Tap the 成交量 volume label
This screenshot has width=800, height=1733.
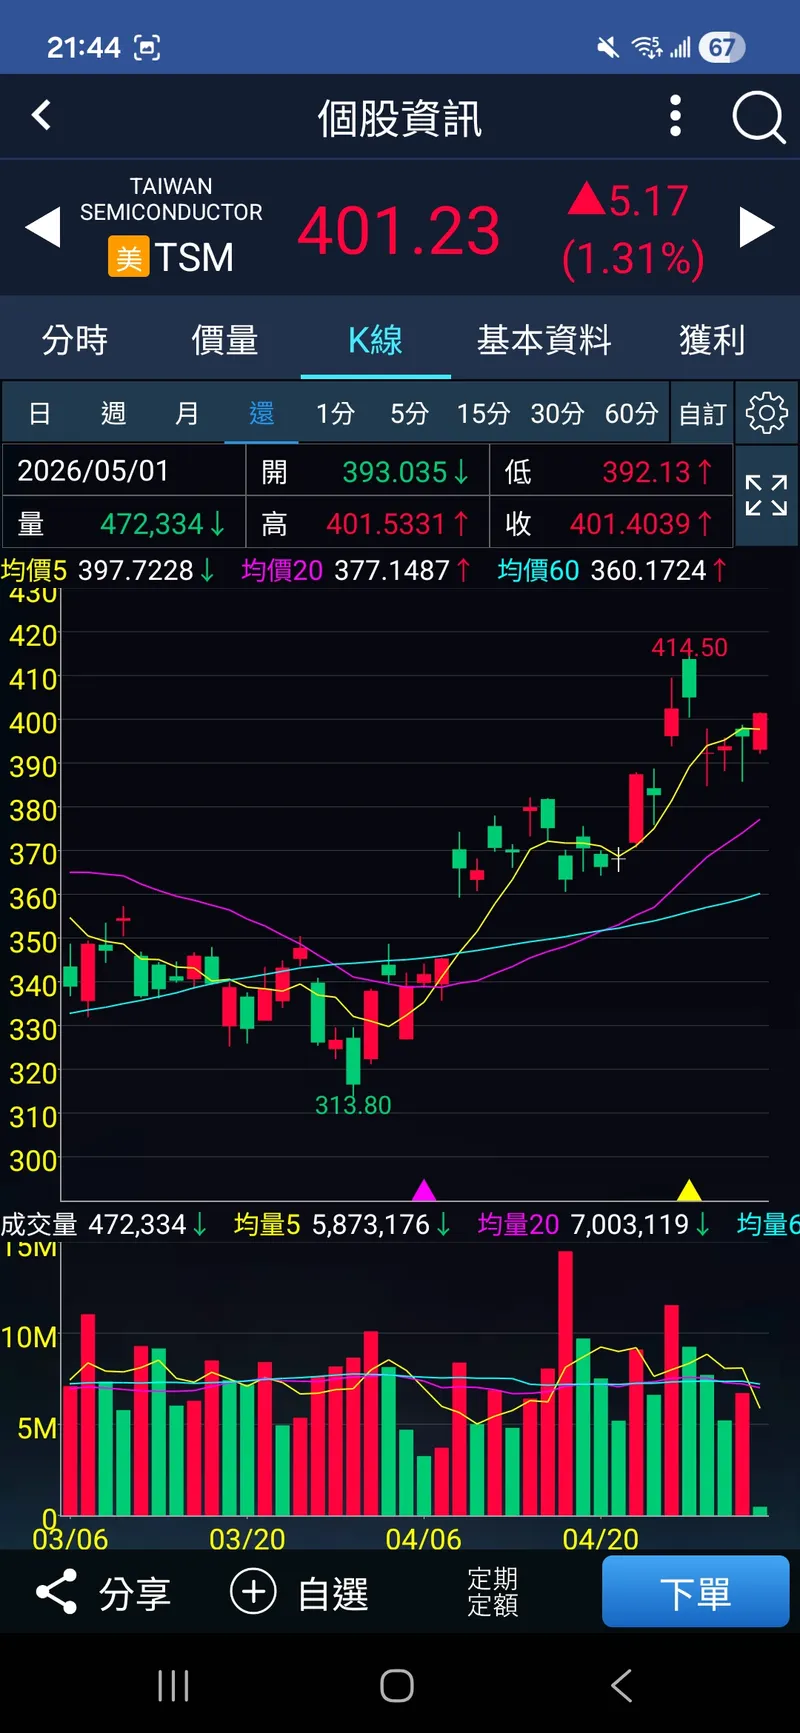click(x=39, y=1224)
